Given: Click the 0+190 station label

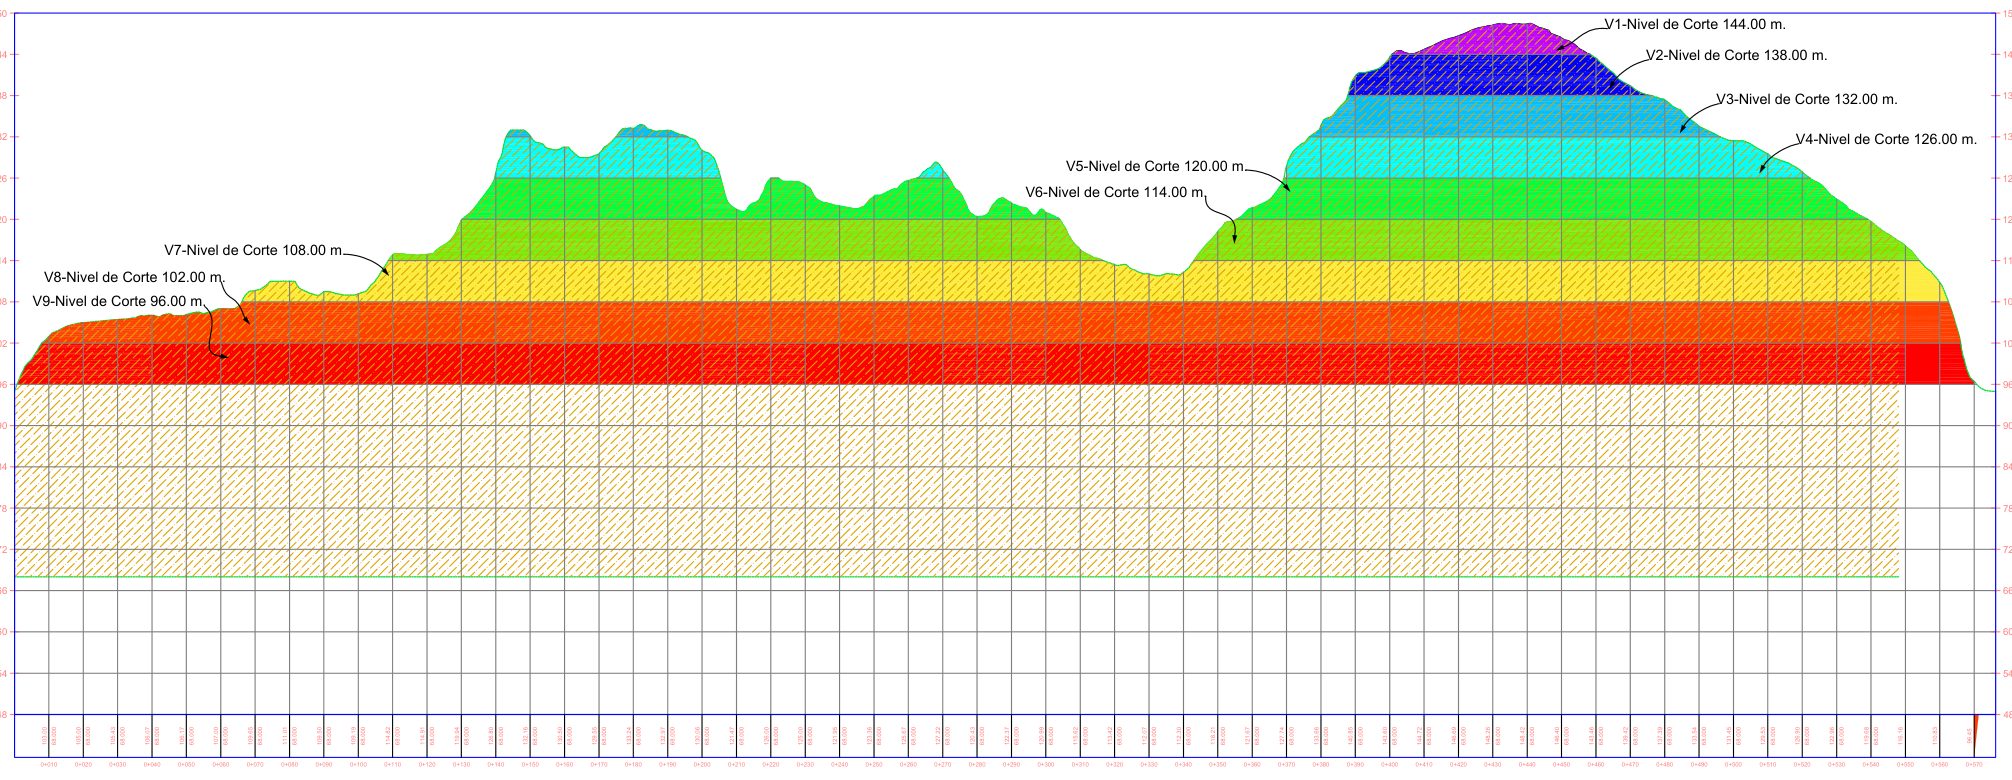Looking at the screenshot, I should (x=667, y=764).
